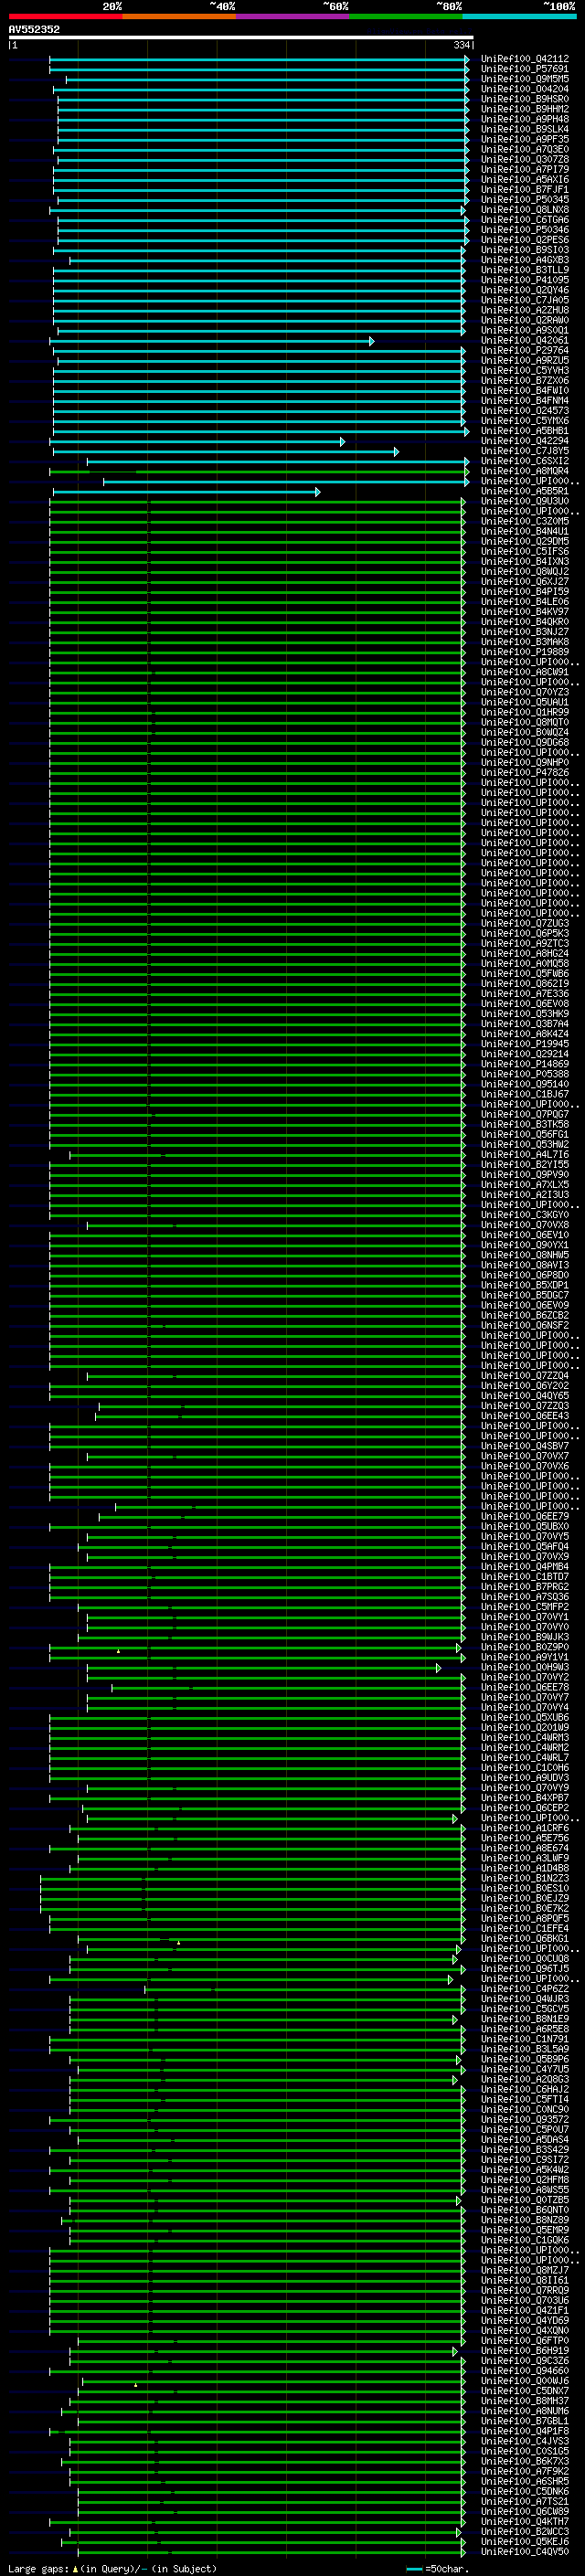Screen dimensions: 585x2576
Task: Click the cyan alignment bar for UniRef100_Q42294
Action: (x=197, y=441)
